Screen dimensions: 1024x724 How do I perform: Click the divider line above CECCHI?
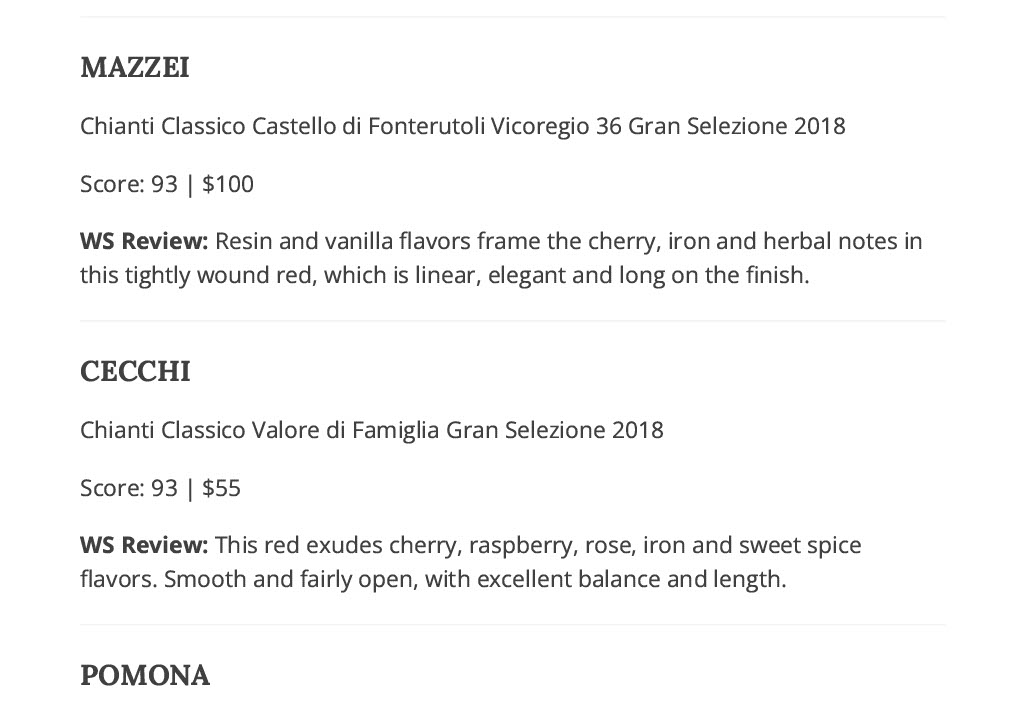[x=513, y=321]
